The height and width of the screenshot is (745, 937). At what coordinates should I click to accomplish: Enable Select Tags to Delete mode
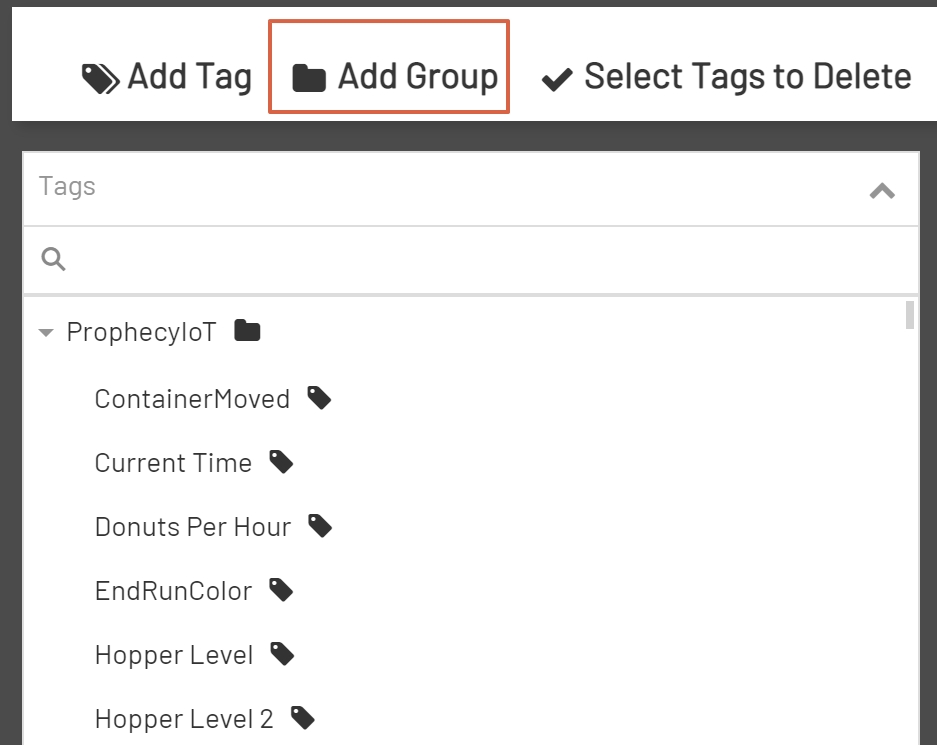pos(748,76)
